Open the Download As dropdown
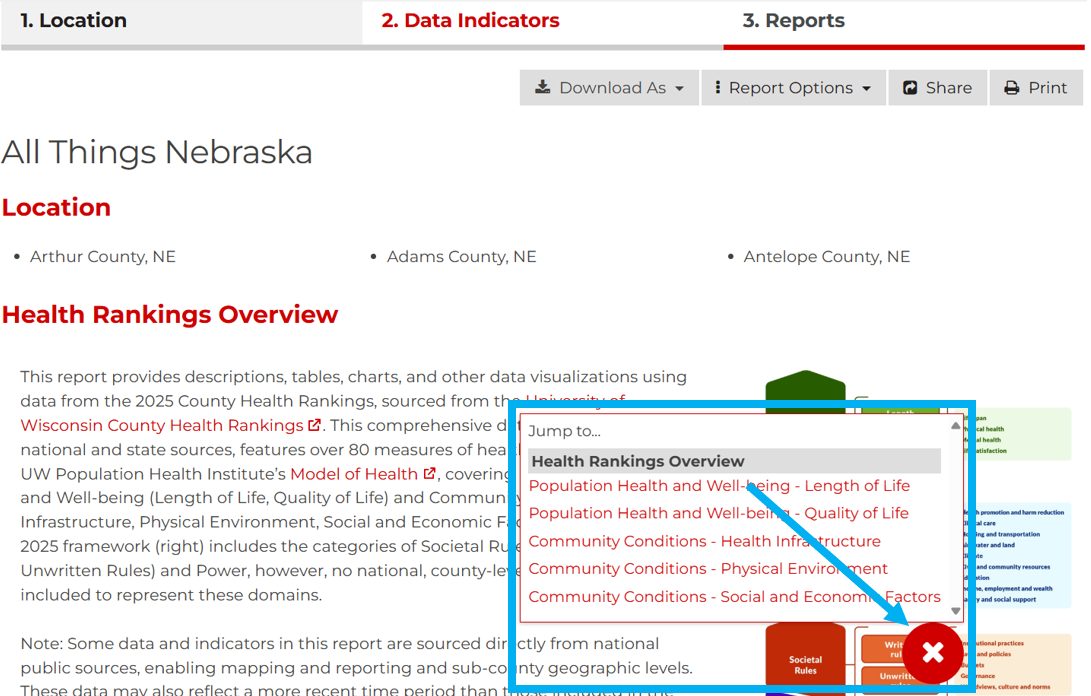Viewport: 1091px width, 696px height. [x=609, y=88]
